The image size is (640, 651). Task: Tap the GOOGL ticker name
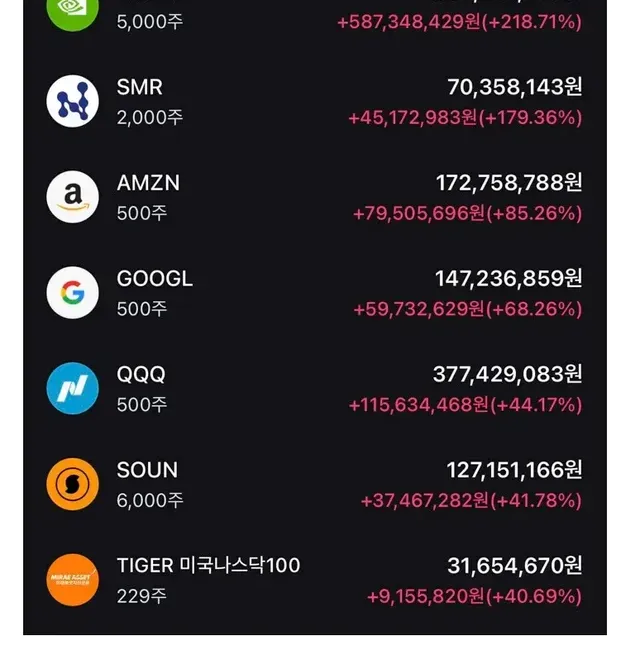pyautogui.click(x=155, y=279)
